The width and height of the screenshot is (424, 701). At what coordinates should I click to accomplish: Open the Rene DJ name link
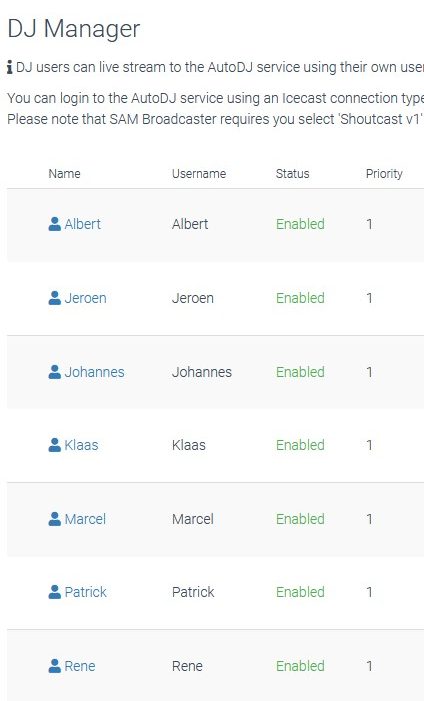pos(80,666)
